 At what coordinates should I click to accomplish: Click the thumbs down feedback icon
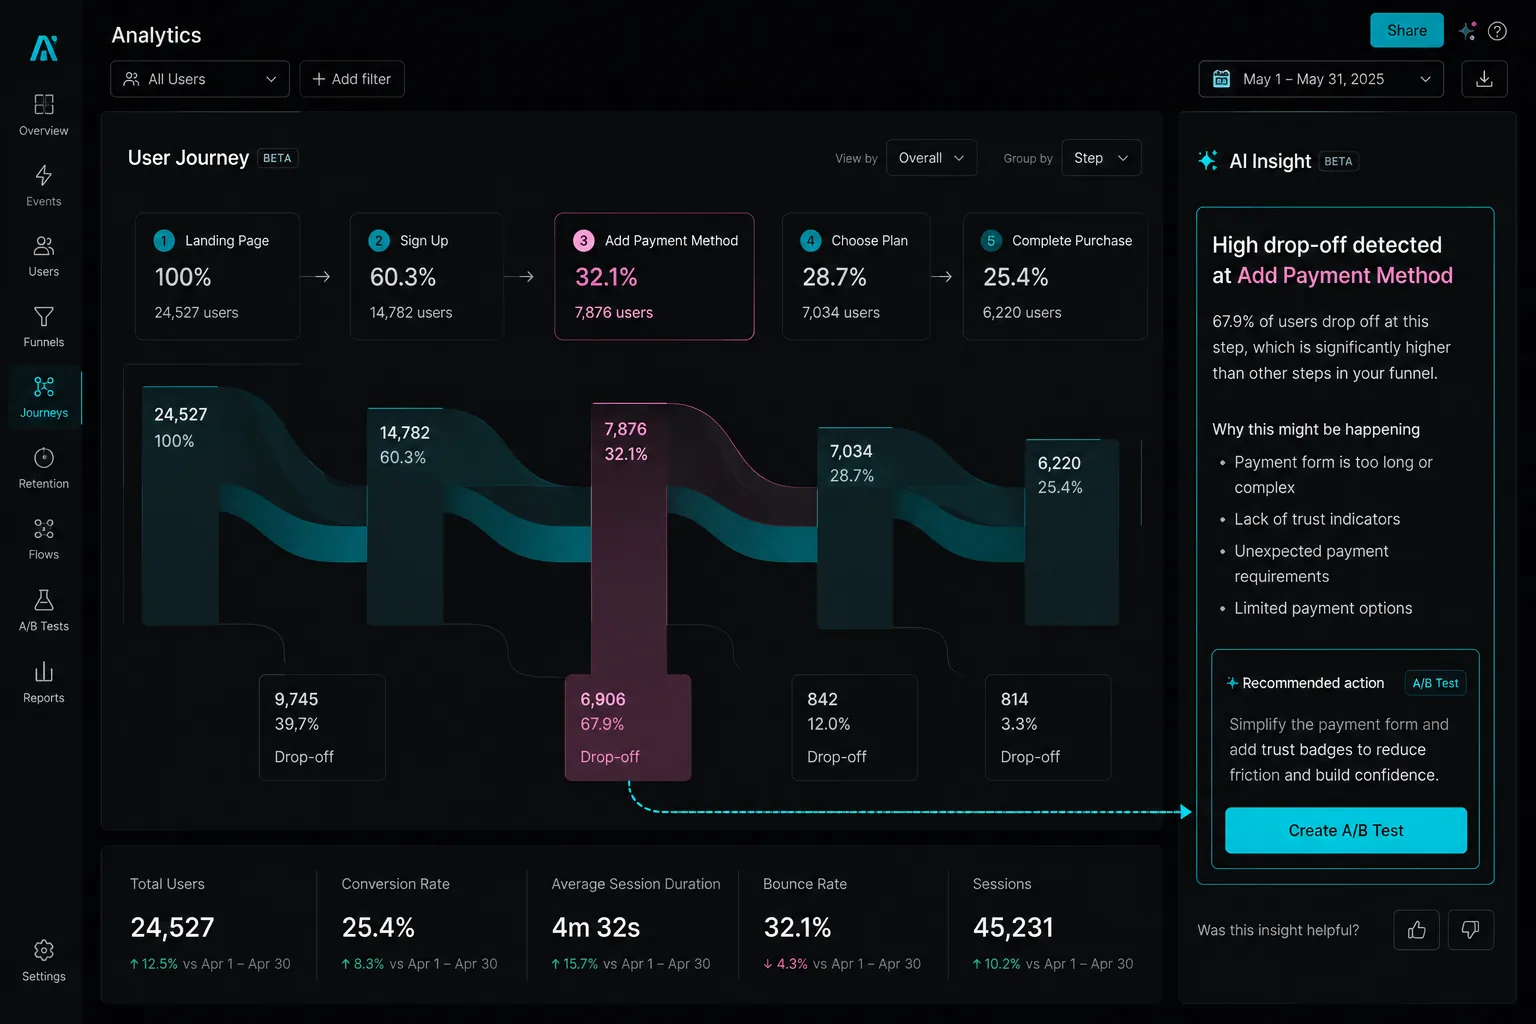point(1470,930)
